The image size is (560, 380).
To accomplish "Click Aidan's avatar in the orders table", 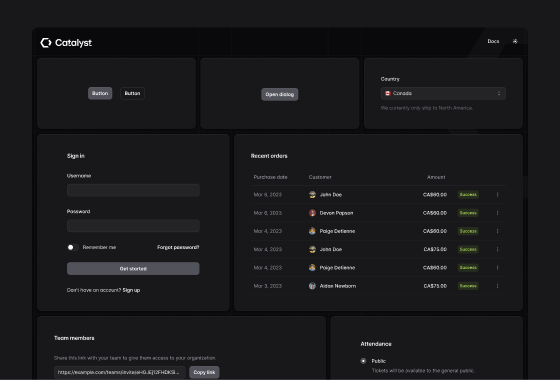I will coord(312,286).
